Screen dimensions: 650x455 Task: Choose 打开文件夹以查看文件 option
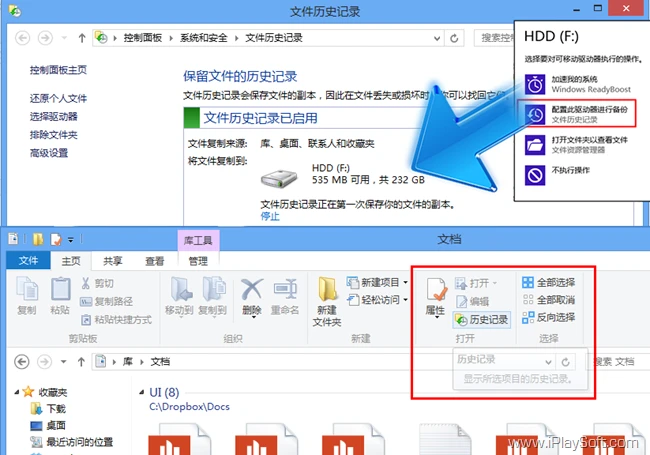pyautogui.click(x=577, y=145)
